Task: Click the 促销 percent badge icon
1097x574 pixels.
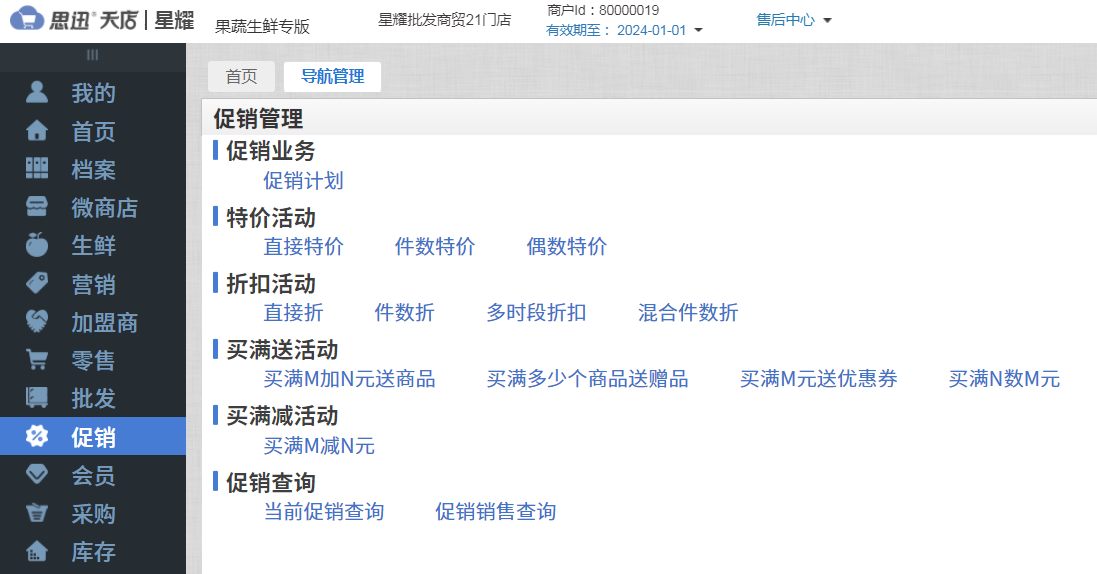Action: (37, 436)
